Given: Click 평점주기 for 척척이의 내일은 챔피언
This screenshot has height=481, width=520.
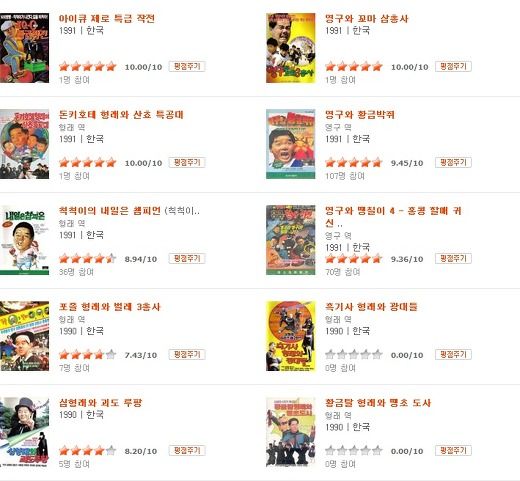Looking at the screenshot, I should (x=187, y=258).
